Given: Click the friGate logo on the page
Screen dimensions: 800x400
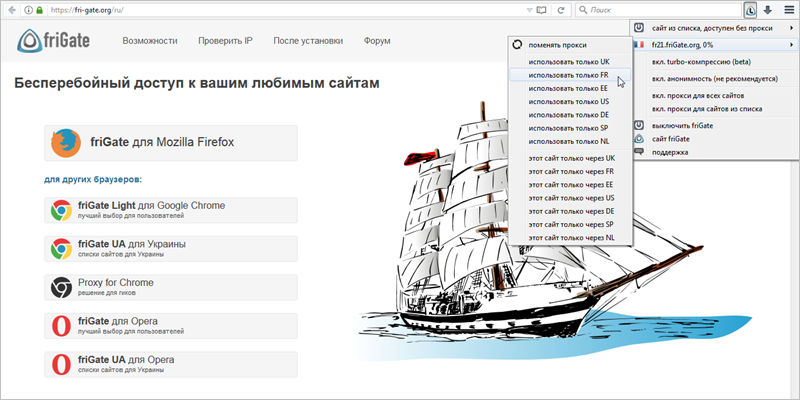Looking at the screenshot, I should 53,41.
